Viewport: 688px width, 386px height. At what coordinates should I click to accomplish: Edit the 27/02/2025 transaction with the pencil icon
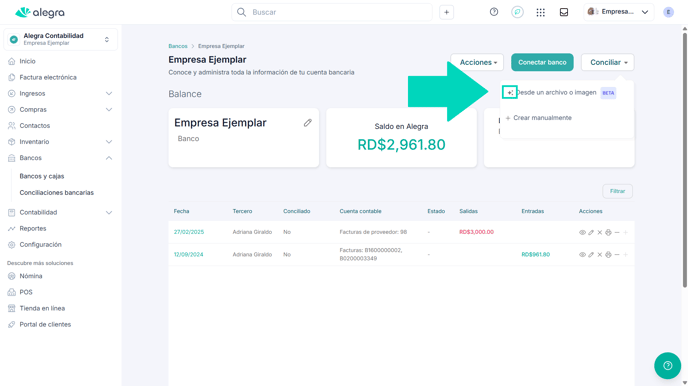[591, 232]
